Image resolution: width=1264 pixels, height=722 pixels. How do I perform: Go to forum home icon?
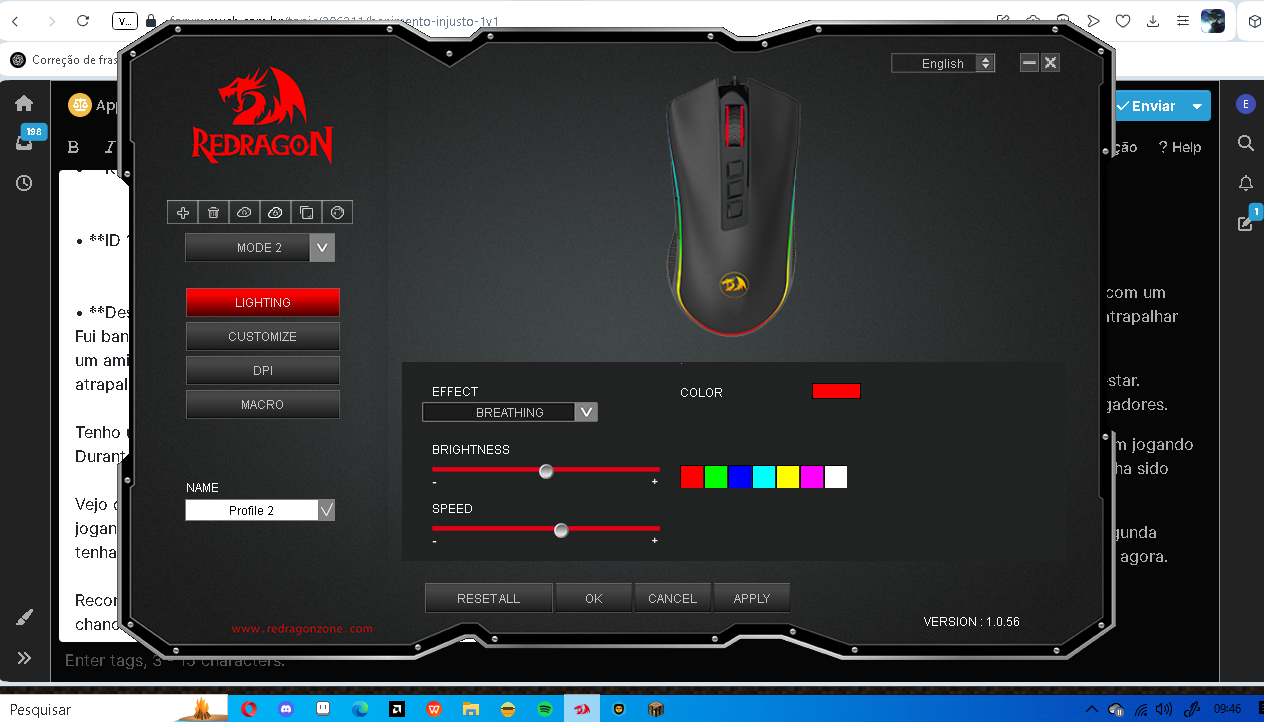[24, 103]
